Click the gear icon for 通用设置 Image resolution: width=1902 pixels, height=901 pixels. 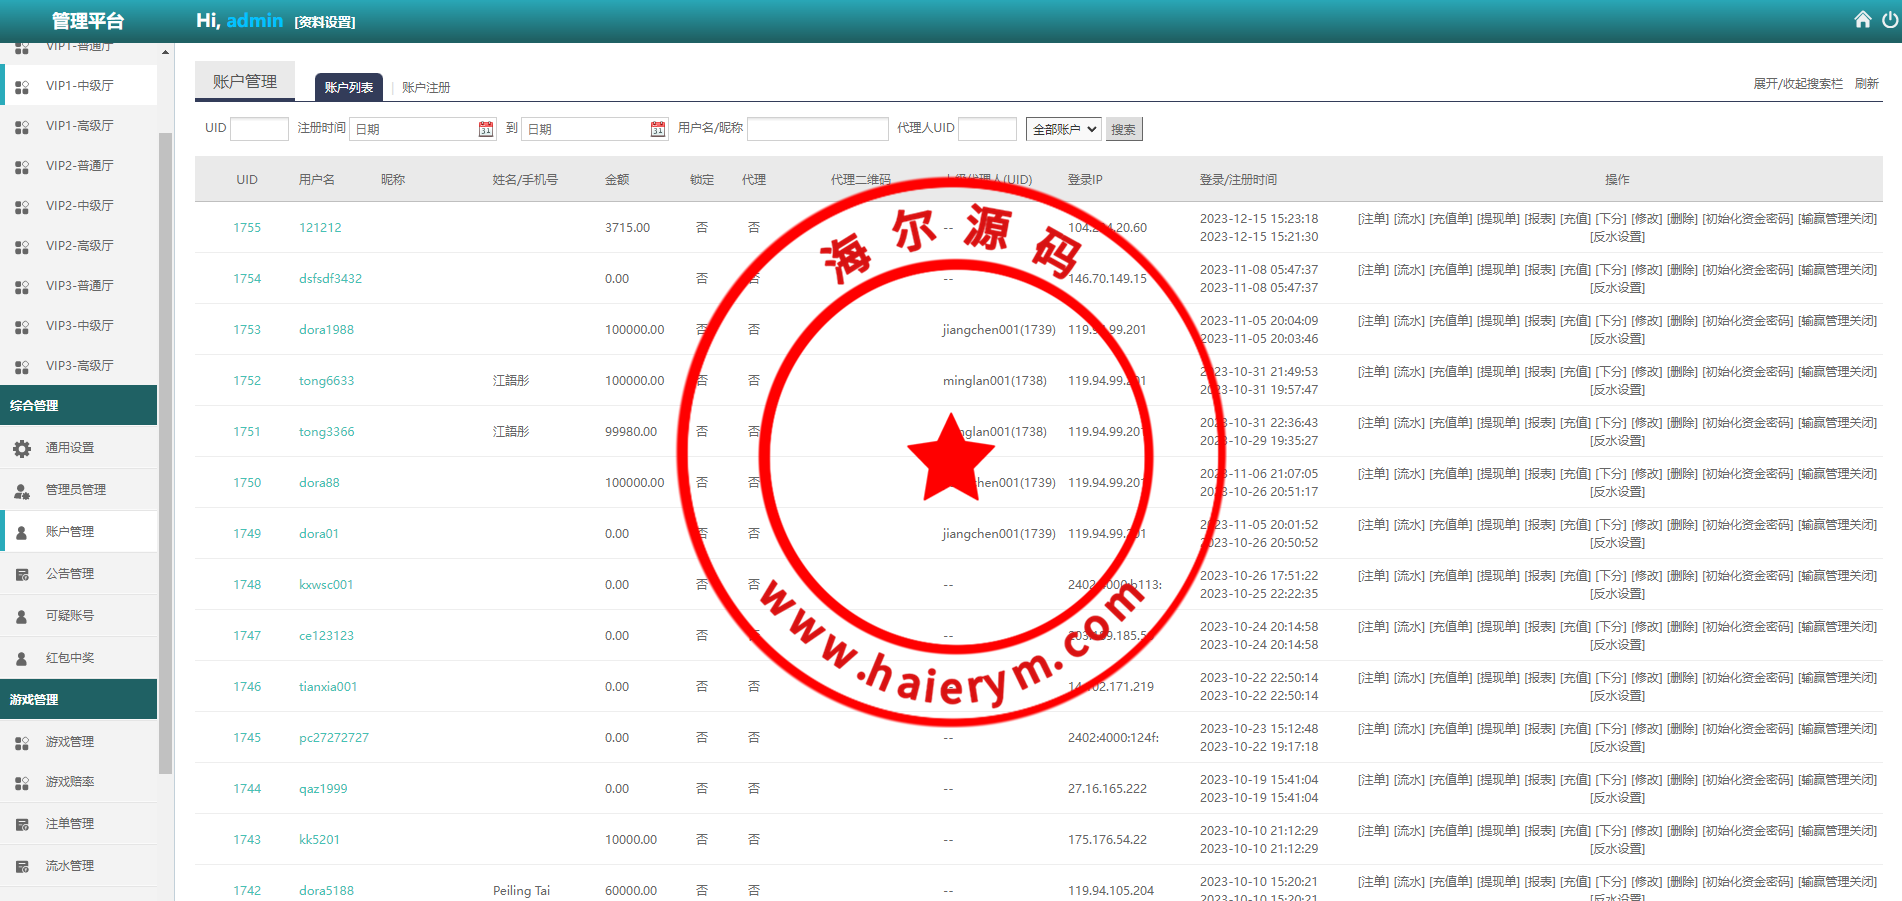pos(22,449)
